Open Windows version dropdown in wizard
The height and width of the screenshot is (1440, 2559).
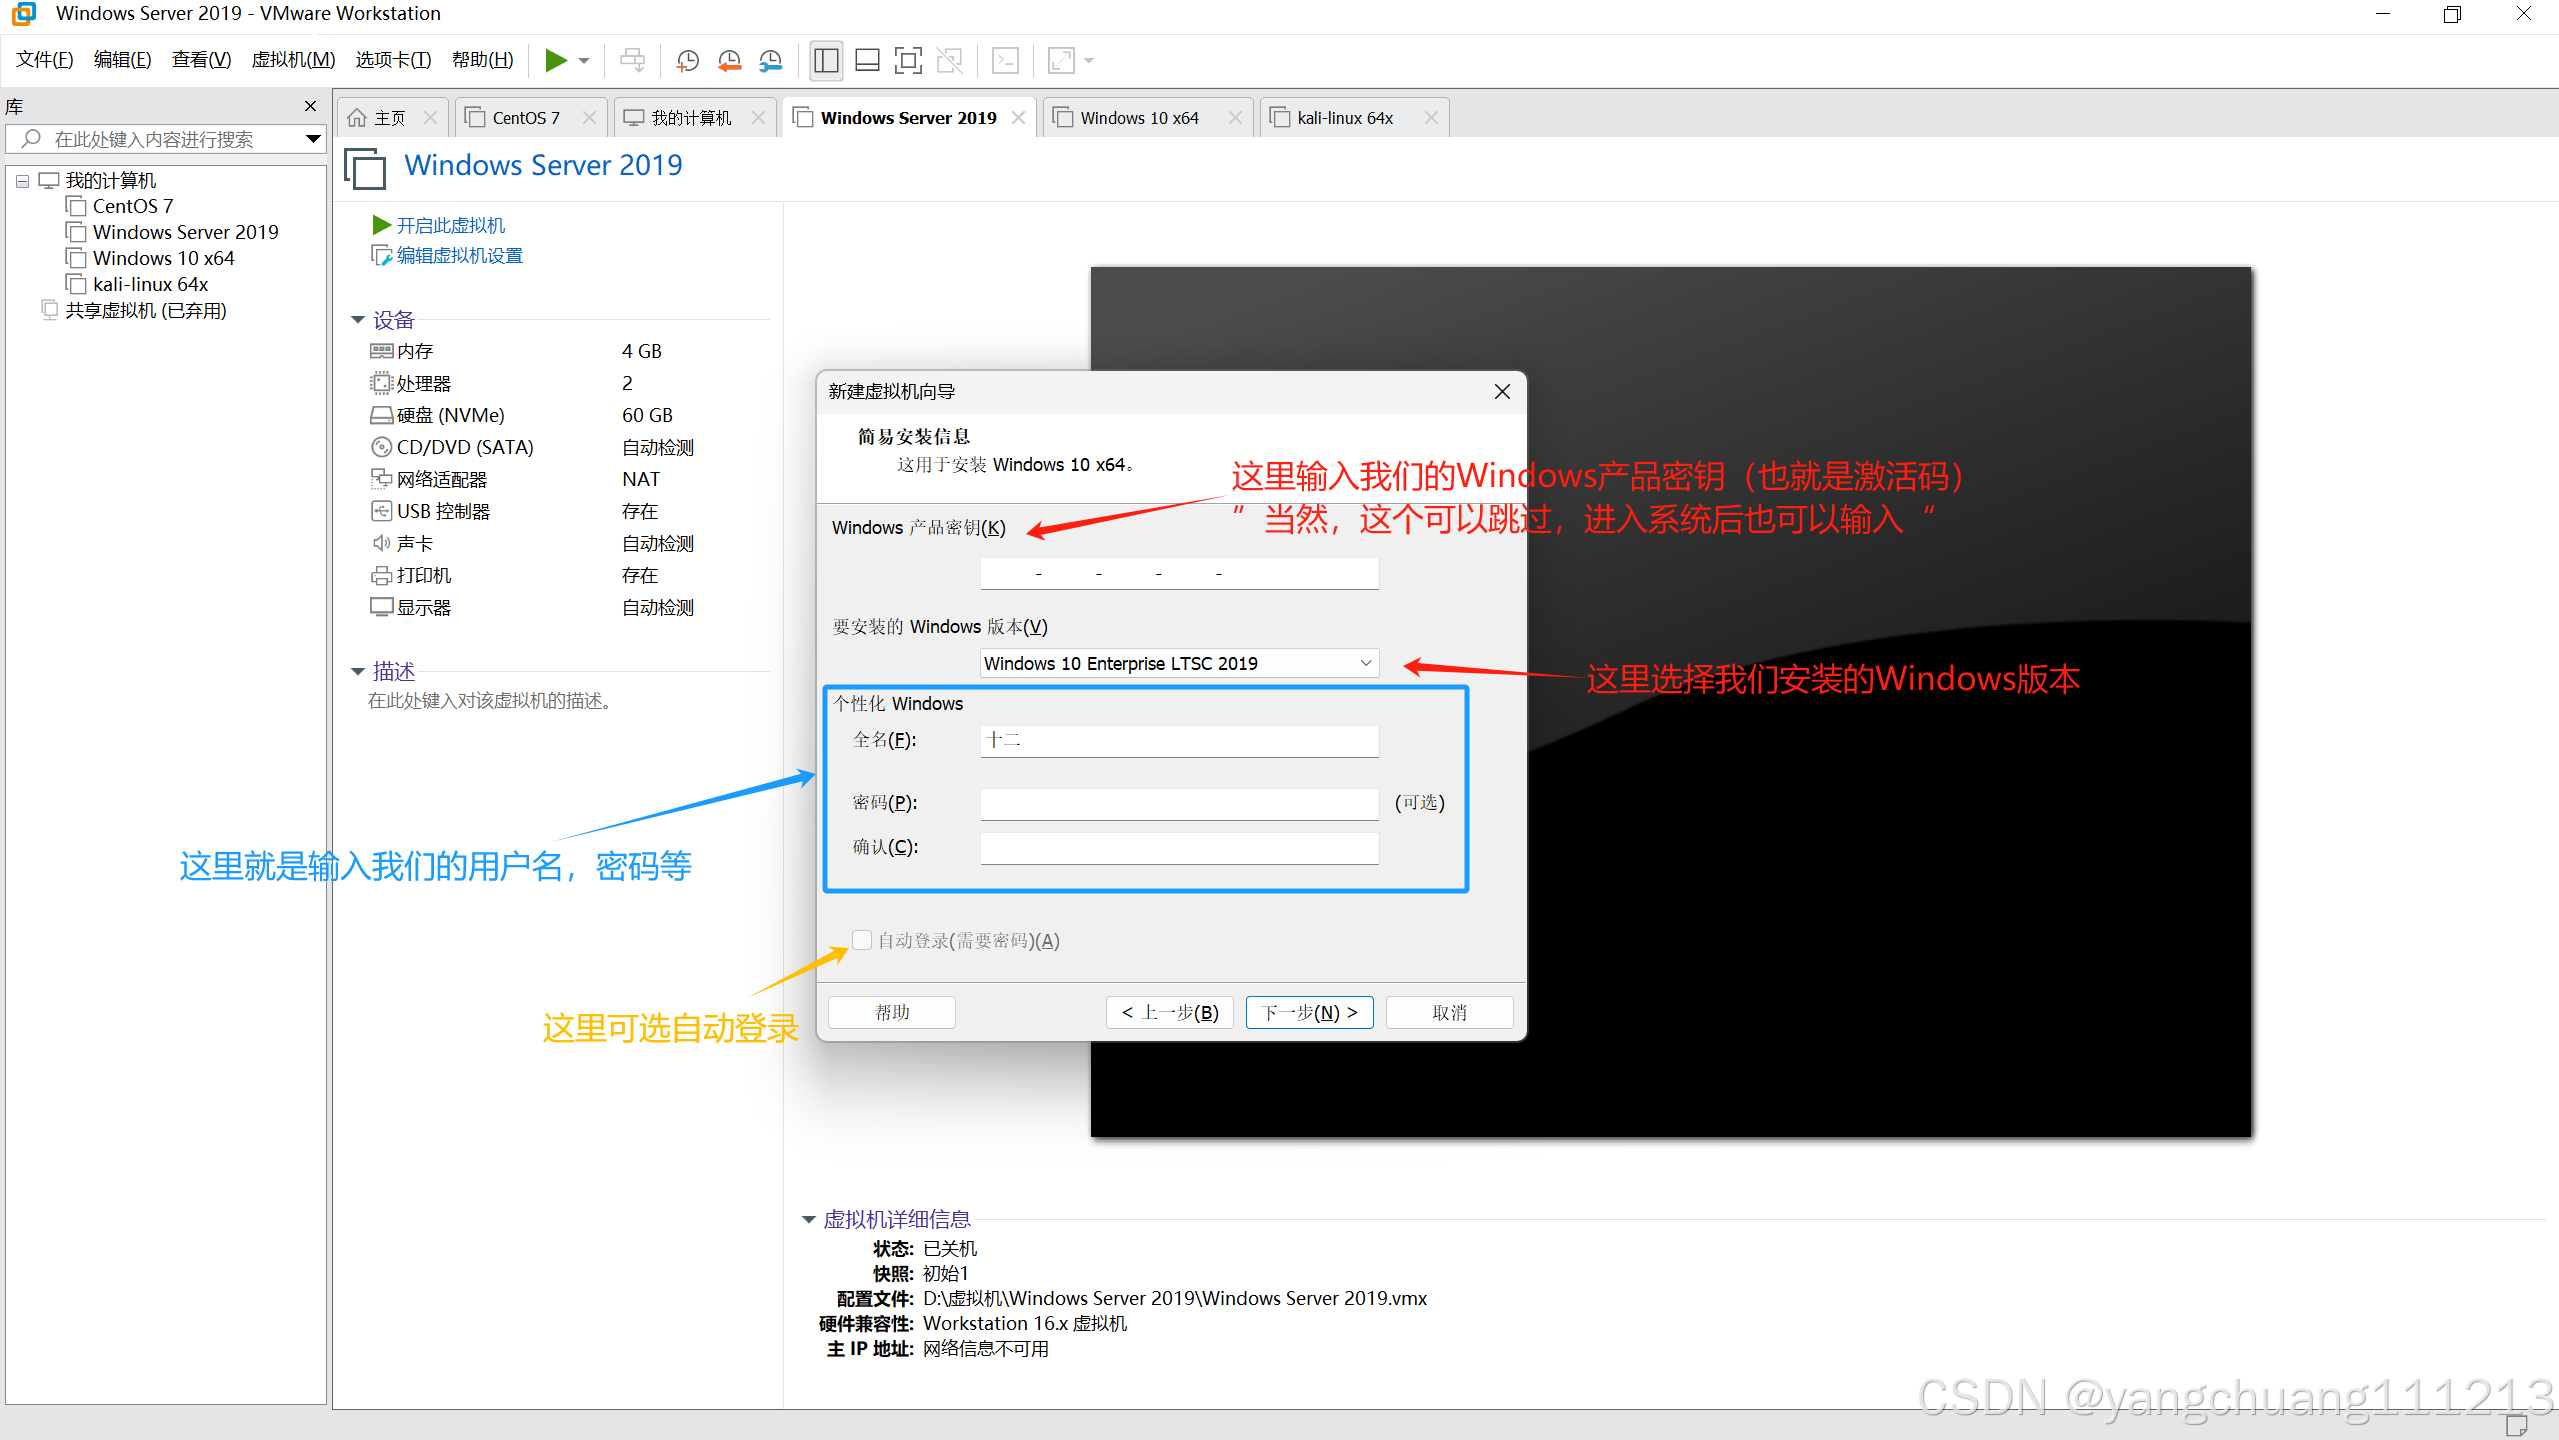[x=1365, y=663]
